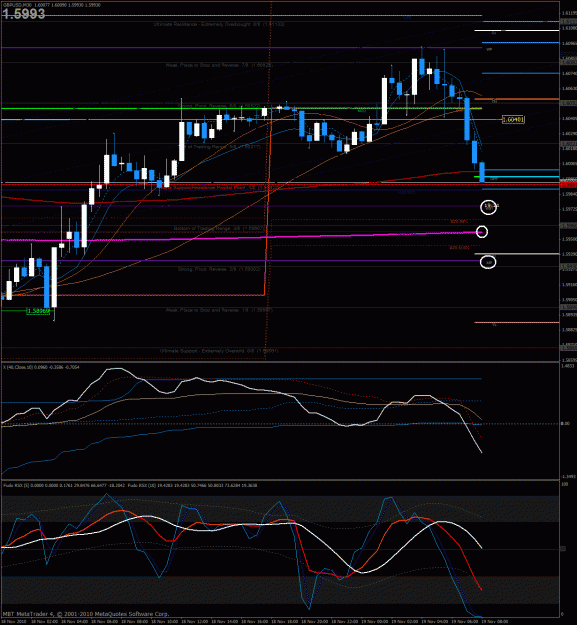Click the green 1.58969 price label
The image size is (577, 625).
coord(39,311)
